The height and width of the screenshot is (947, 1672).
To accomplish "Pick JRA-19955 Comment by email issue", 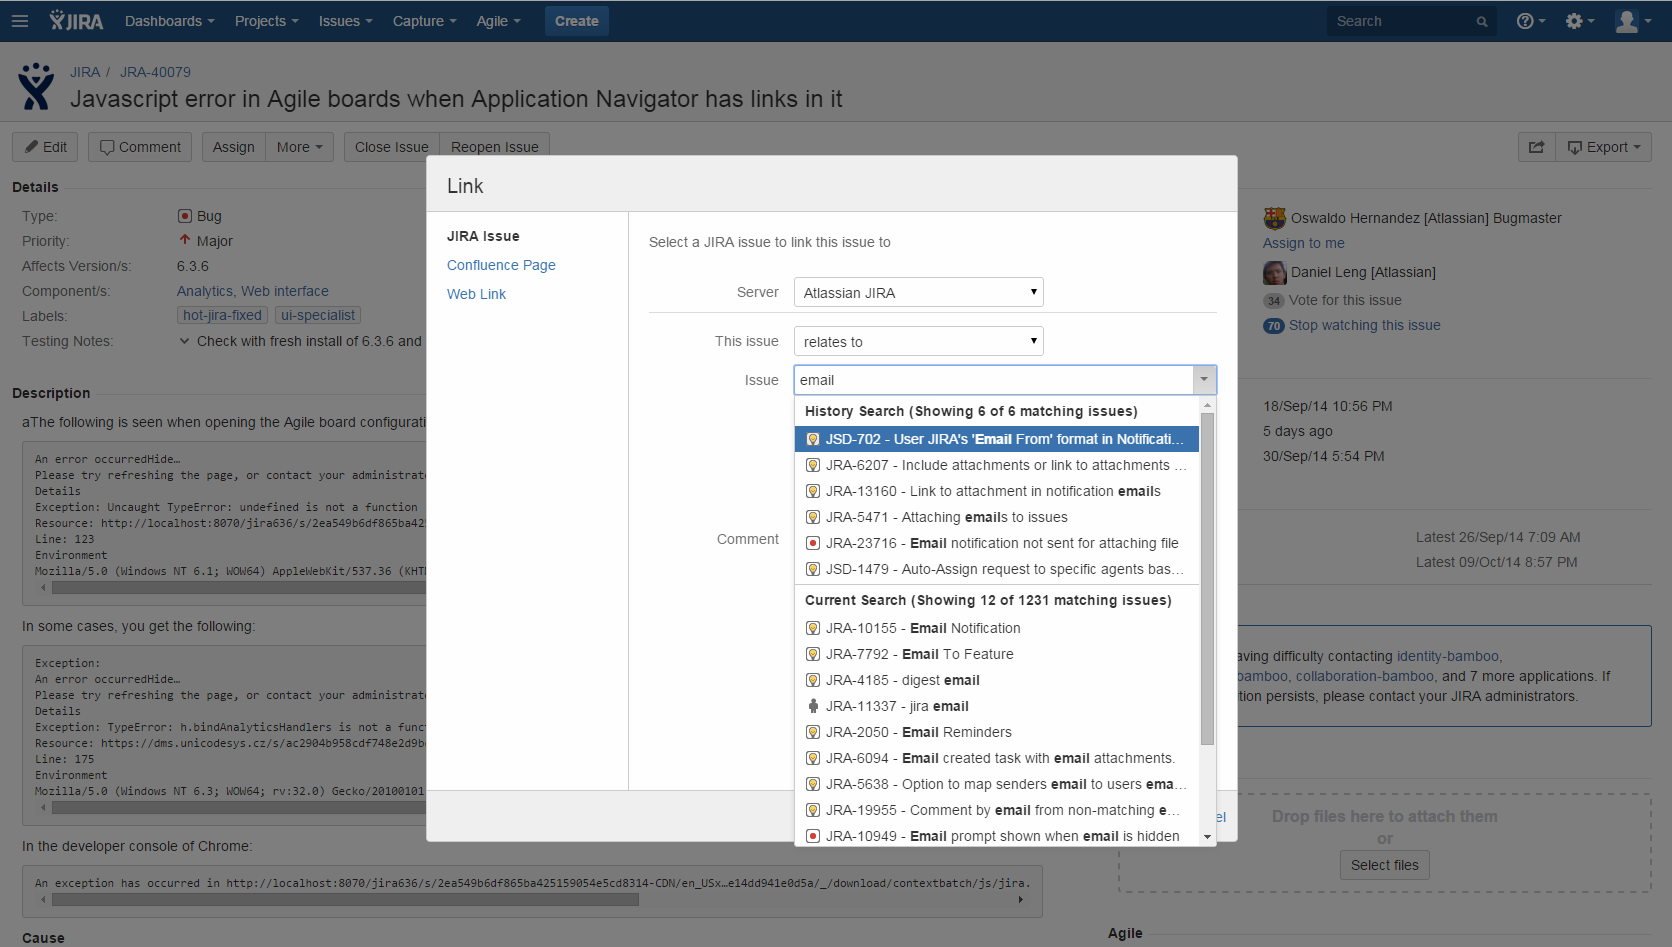I will click(997, 810).
